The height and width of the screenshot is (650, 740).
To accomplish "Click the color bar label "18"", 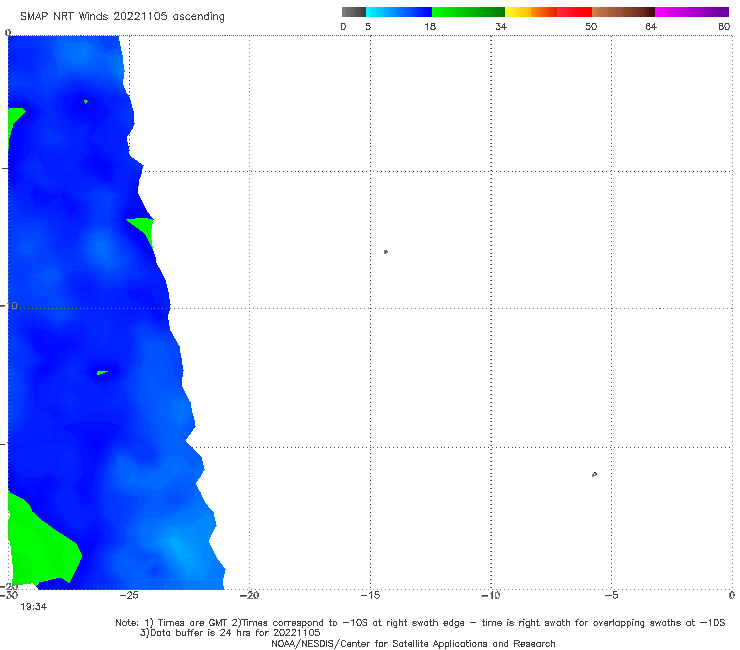I will coord(430,26).
